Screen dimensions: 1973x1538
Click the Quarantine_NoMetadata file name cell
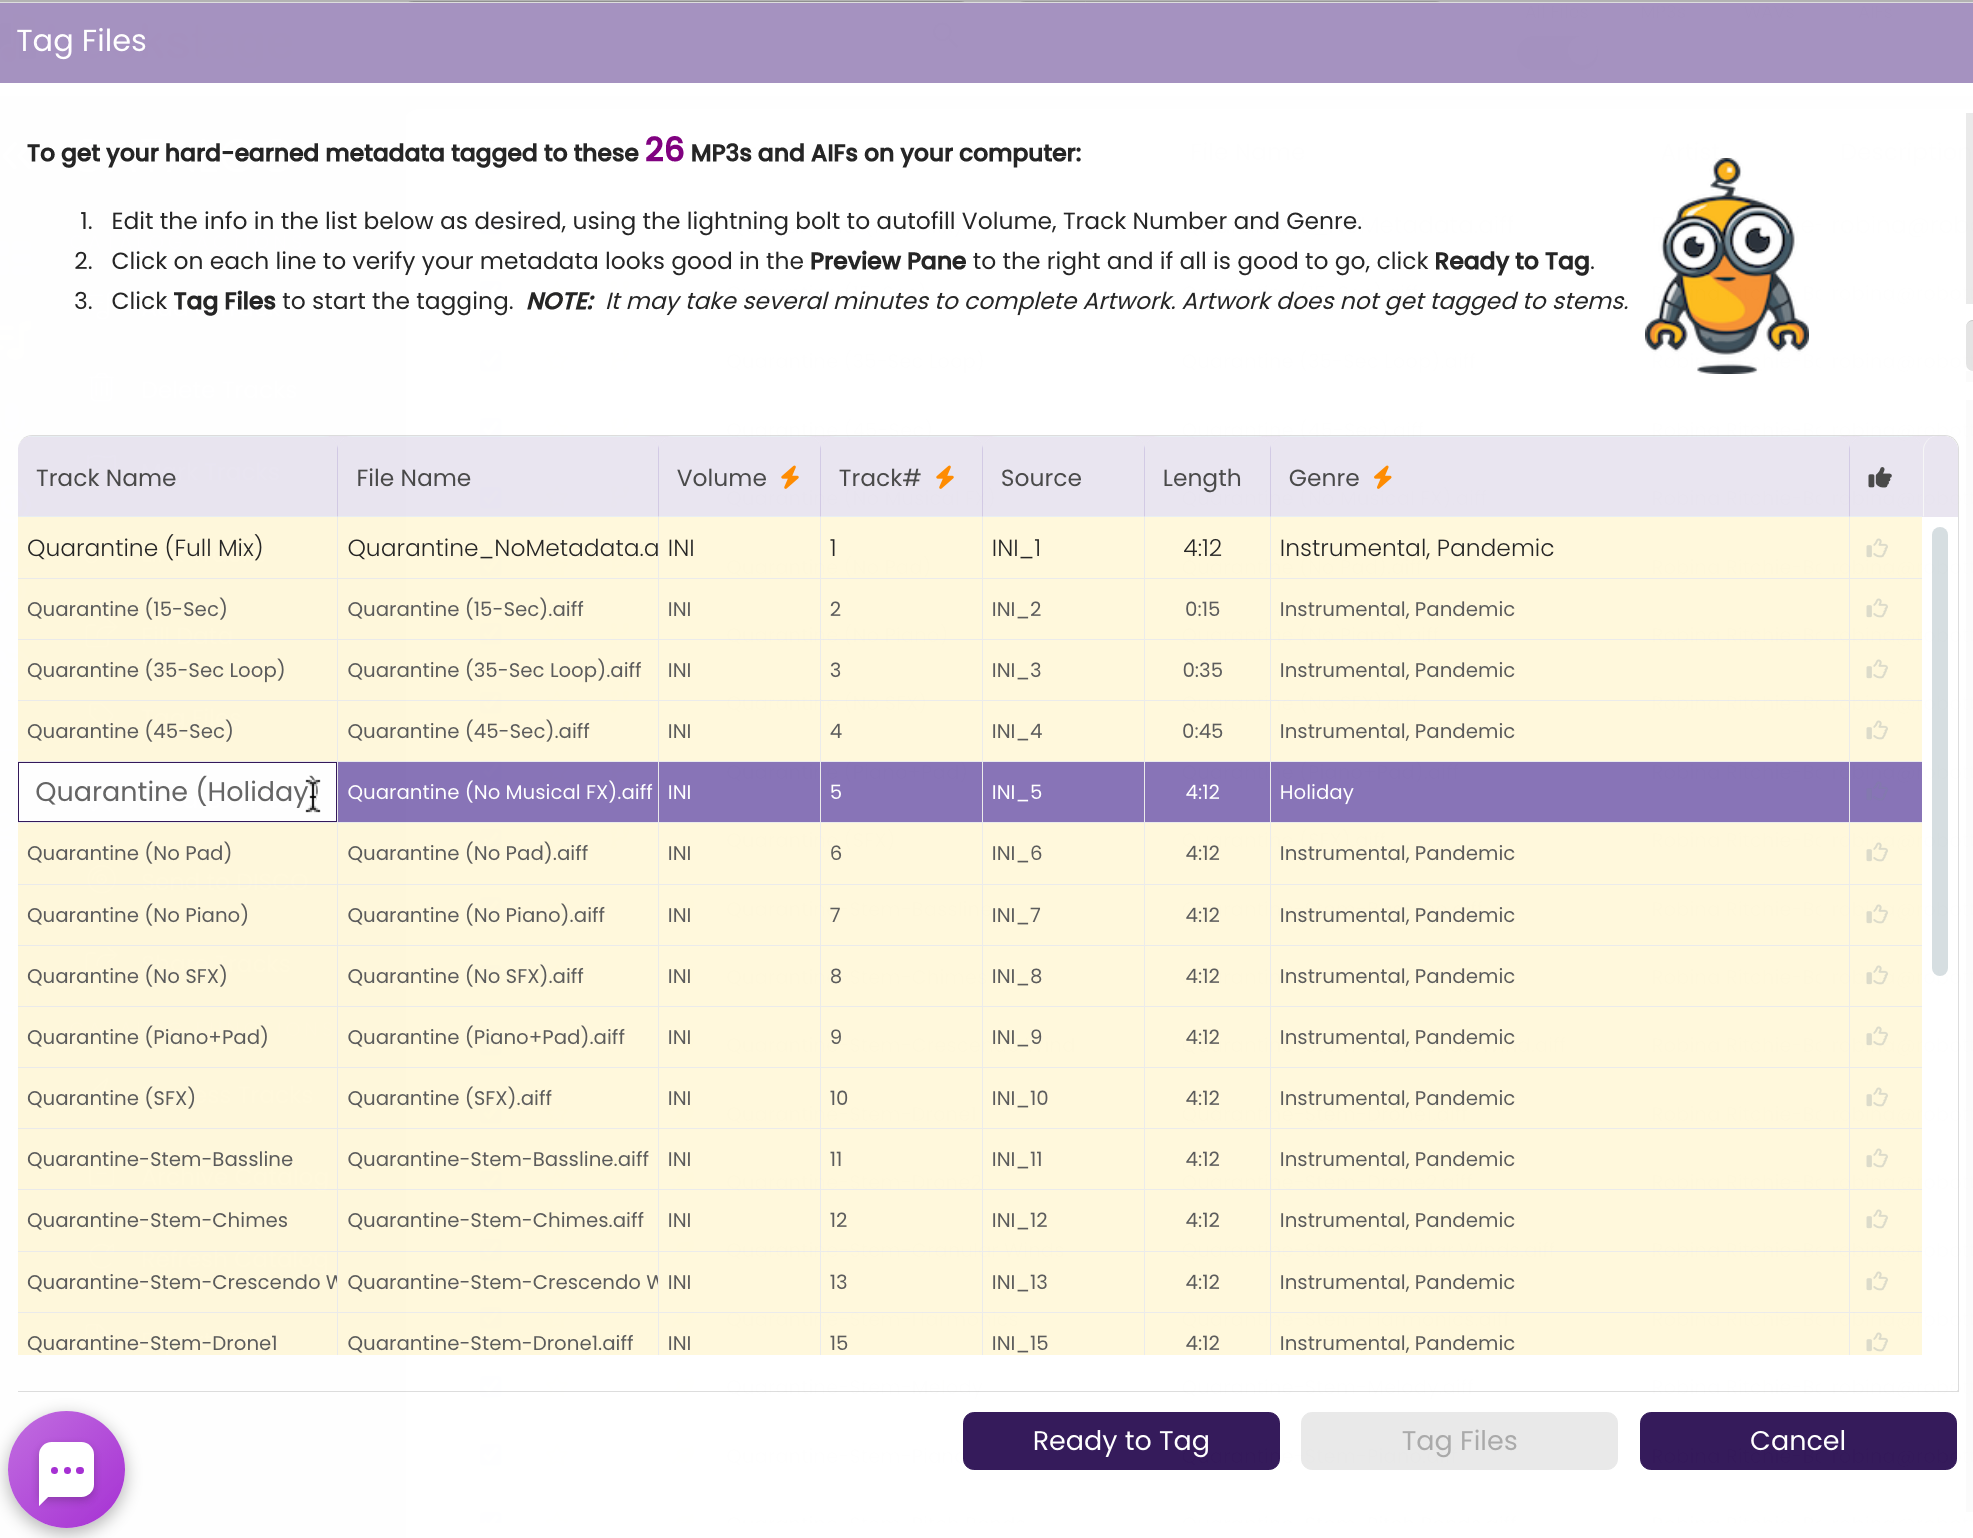coord(498,548)
